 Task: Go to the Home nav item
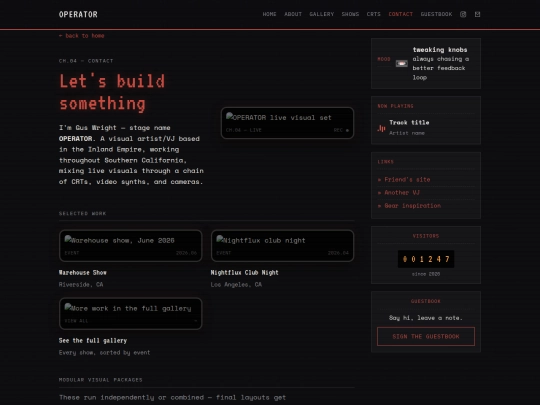[x=269, y=14]
